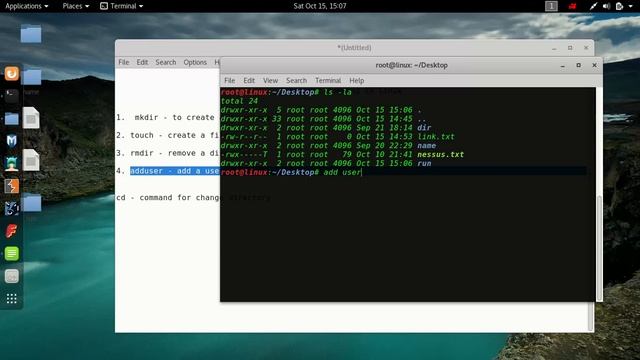Click the 'run' entry in terminal listing
Screen dimensions: 640x360
pos(424,163)
